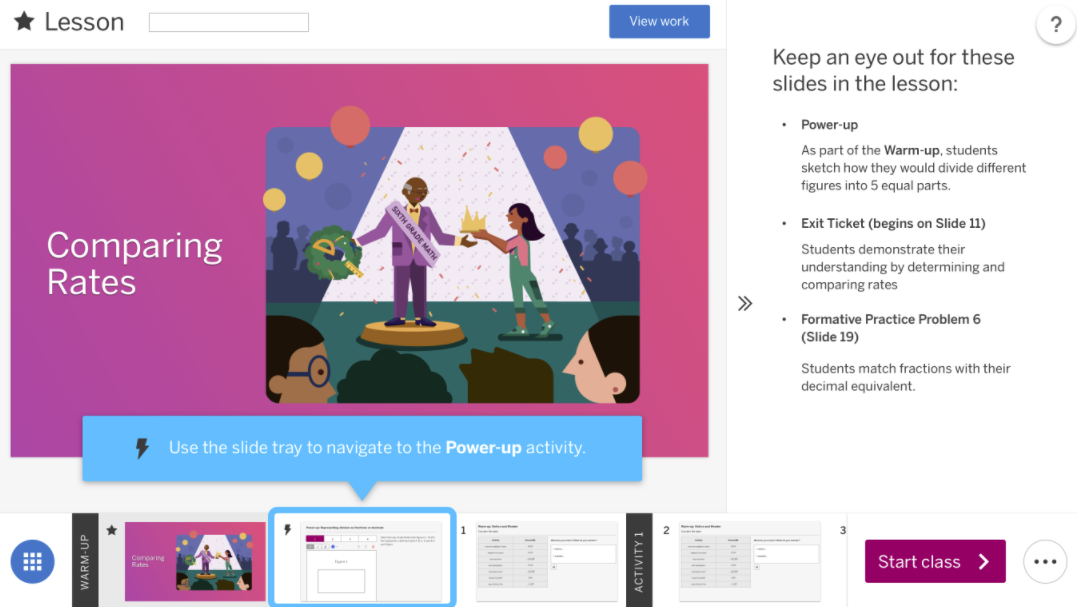
Task: Click the lightning bolt icon in the slide tray
Action: 288,529
